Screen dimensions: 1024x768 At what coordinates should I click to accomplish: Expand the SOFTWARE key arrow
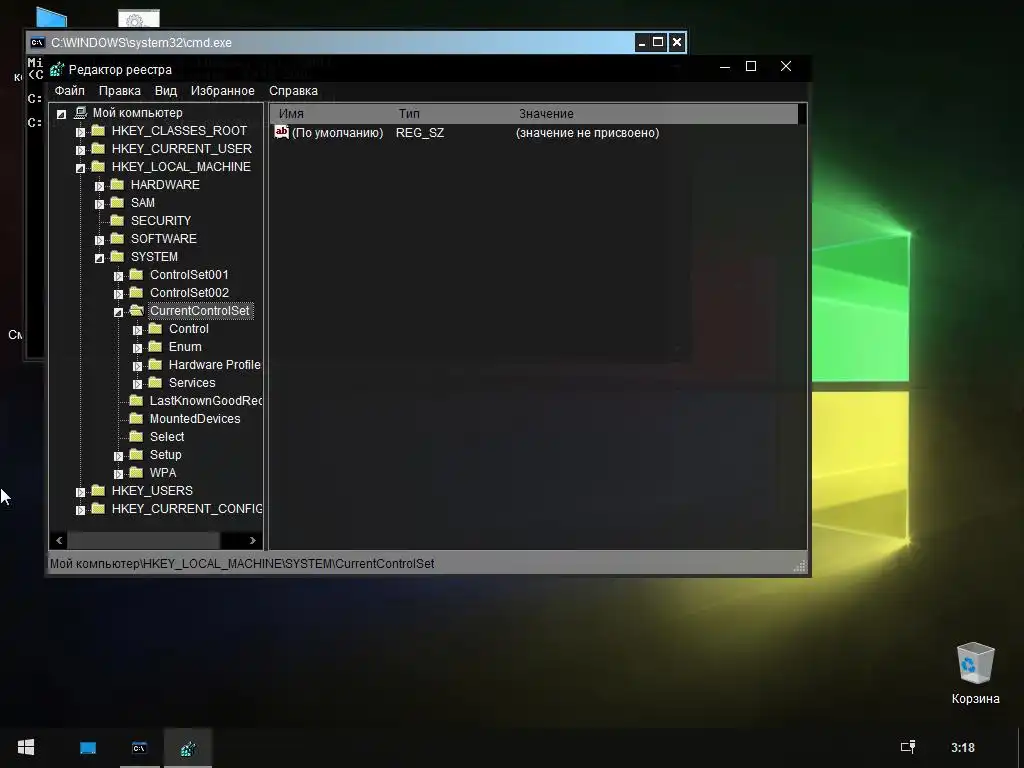[99, 240]
